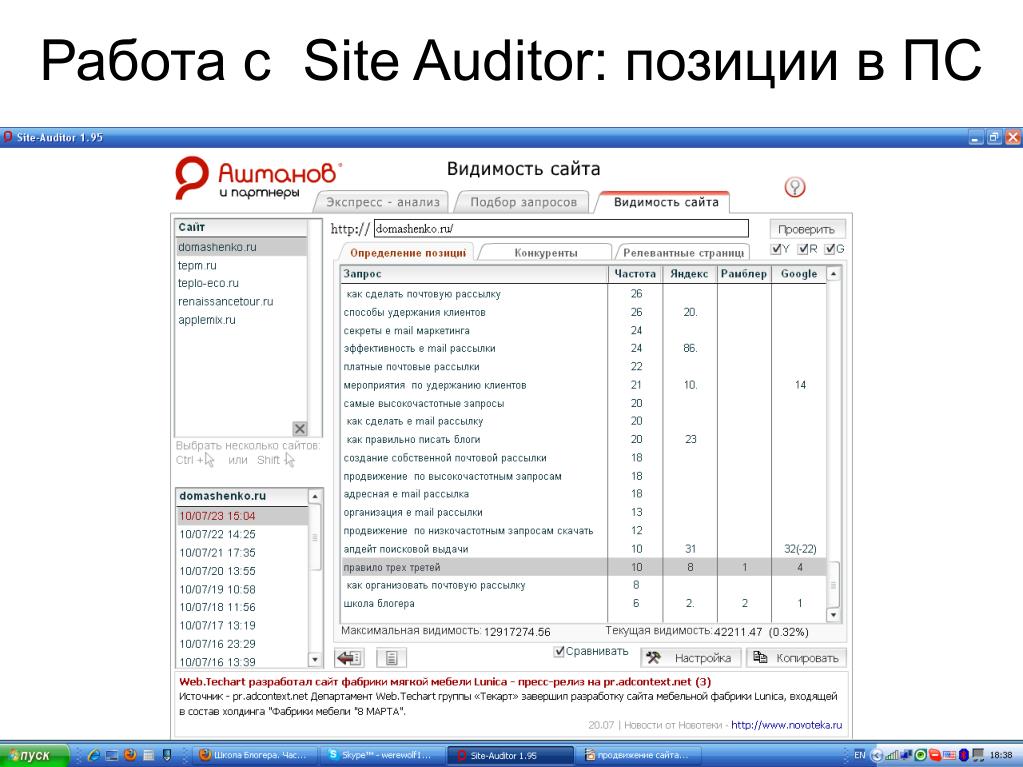Open the Skype taskbar window
1023x767 pixels.
click(x=382, y=755)
